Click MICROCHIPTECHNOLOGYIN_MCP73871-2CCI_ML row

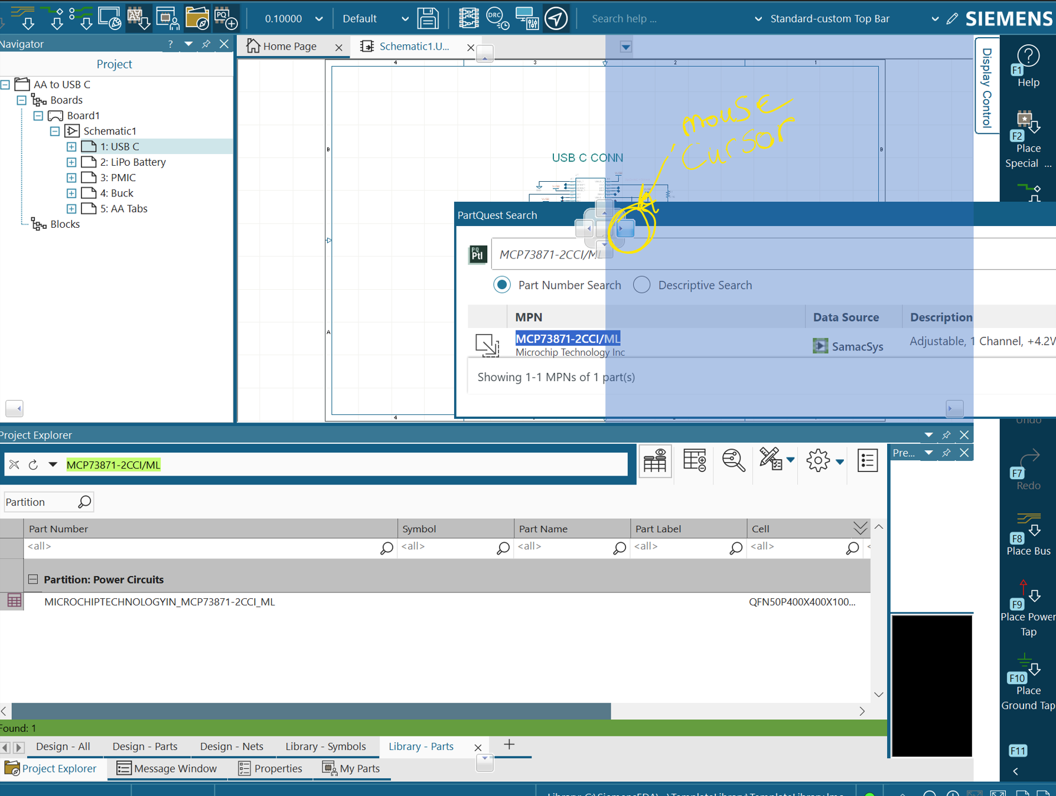[436, 602]
